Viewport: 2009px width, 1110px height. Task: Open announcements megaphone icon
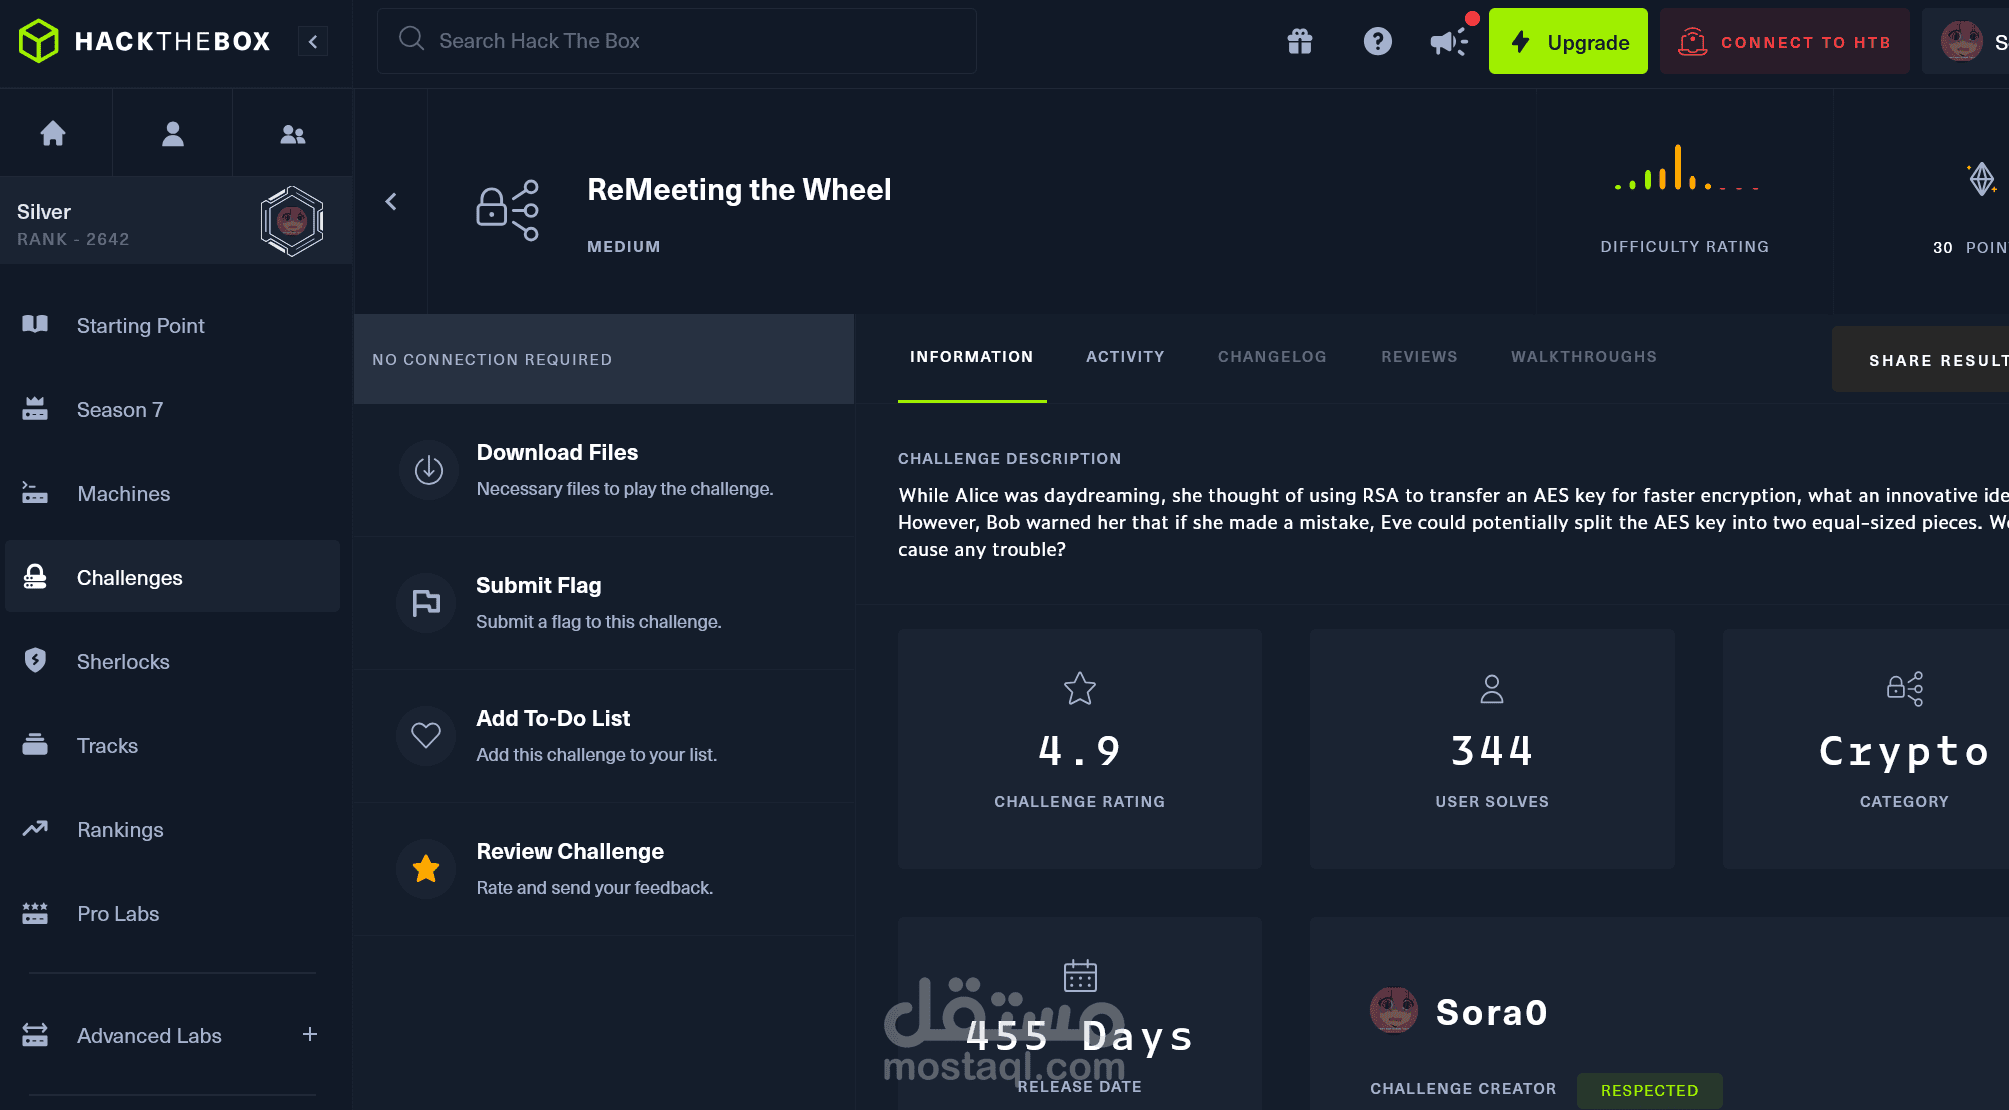point(1449,41)
